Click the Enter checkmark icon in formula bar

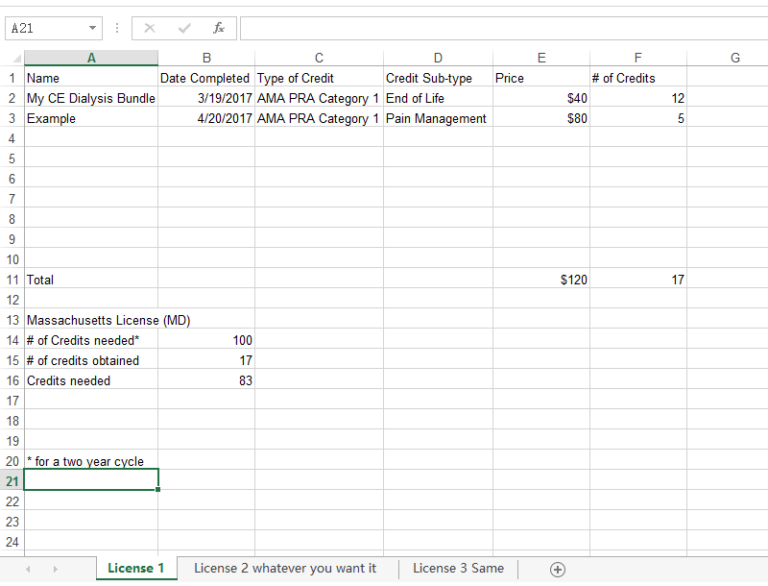pos(184,28)
